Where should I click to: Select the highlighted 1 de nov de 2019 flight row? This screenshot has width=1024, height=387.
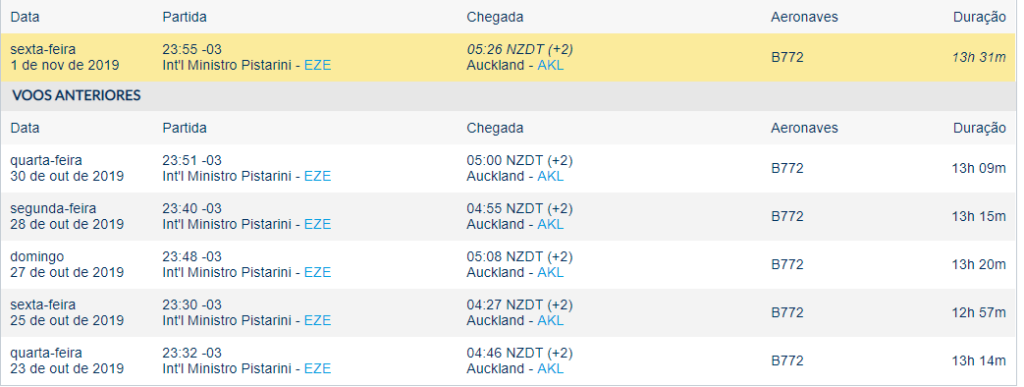(x=508, y=57)
